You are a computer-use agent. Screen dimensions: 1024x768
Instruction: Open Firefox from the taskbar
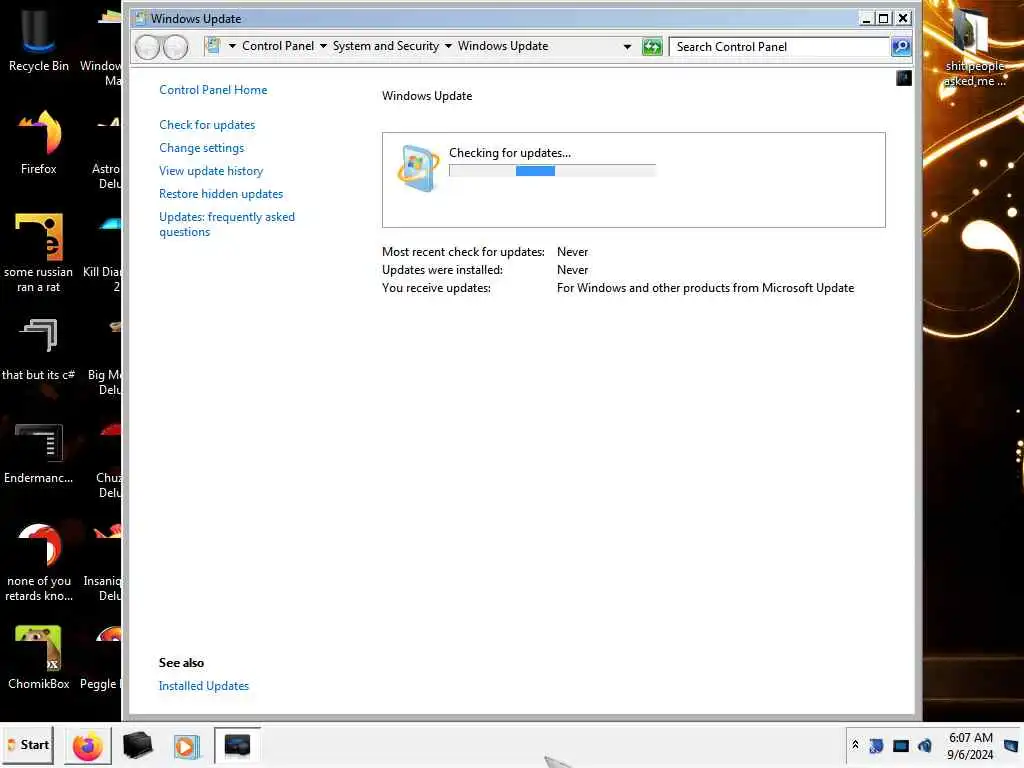88,746
